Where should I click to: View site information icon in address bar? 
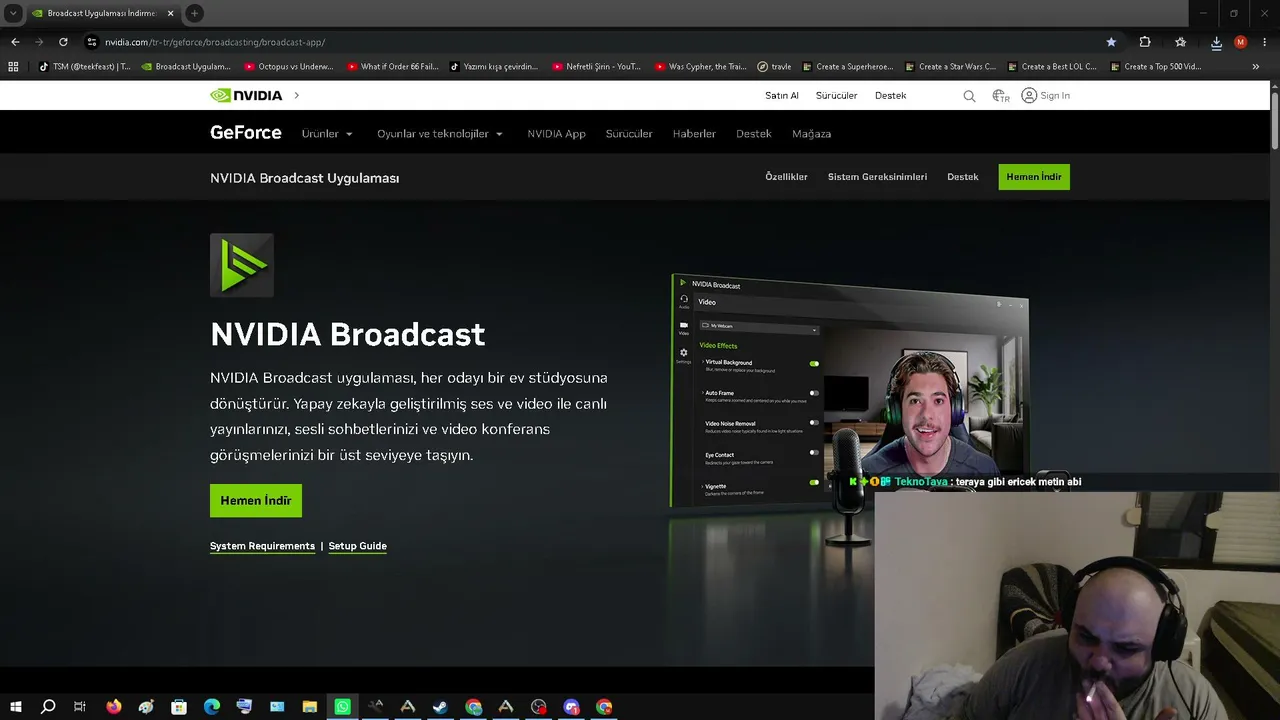click(92, 42)
